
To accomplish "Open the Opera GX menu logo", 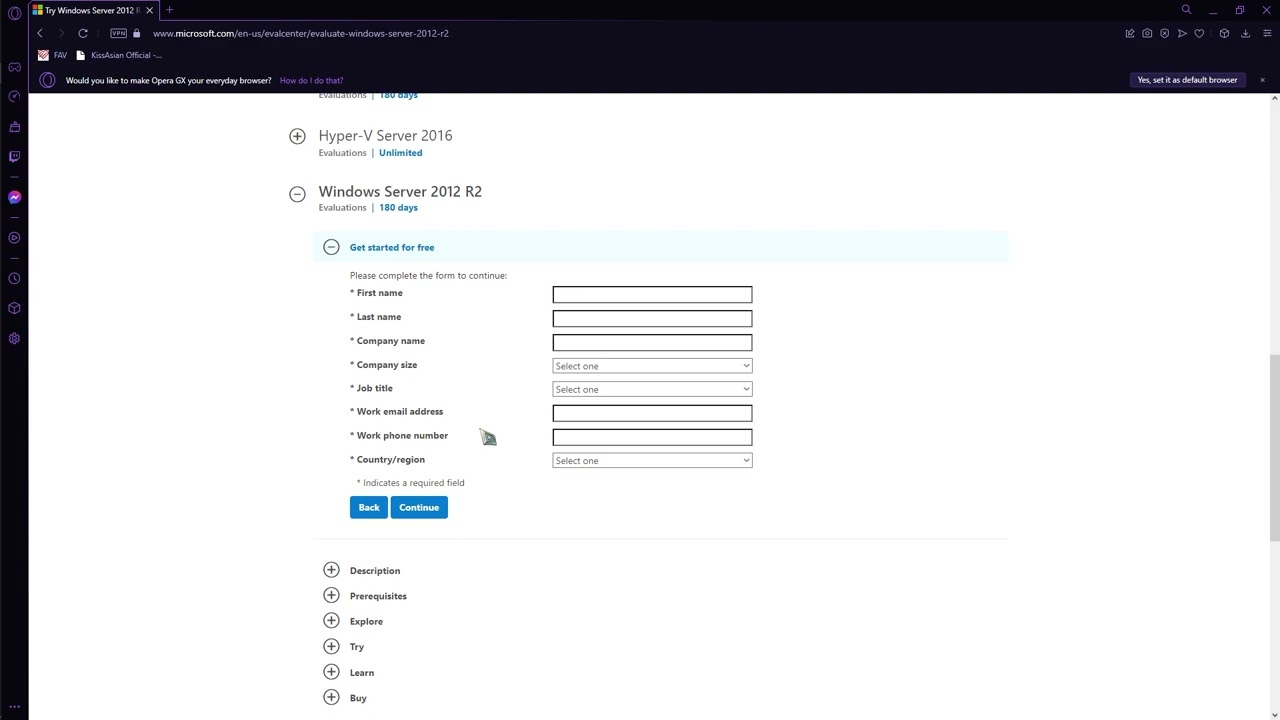I will [14, 11].
